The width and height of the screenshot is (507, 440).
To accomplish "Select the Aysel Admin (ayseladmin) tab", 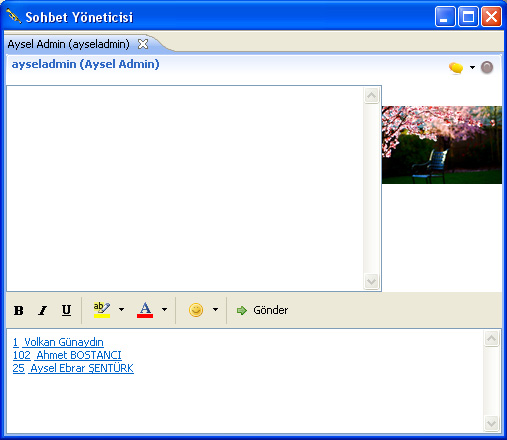I will (x=69, y=44).
